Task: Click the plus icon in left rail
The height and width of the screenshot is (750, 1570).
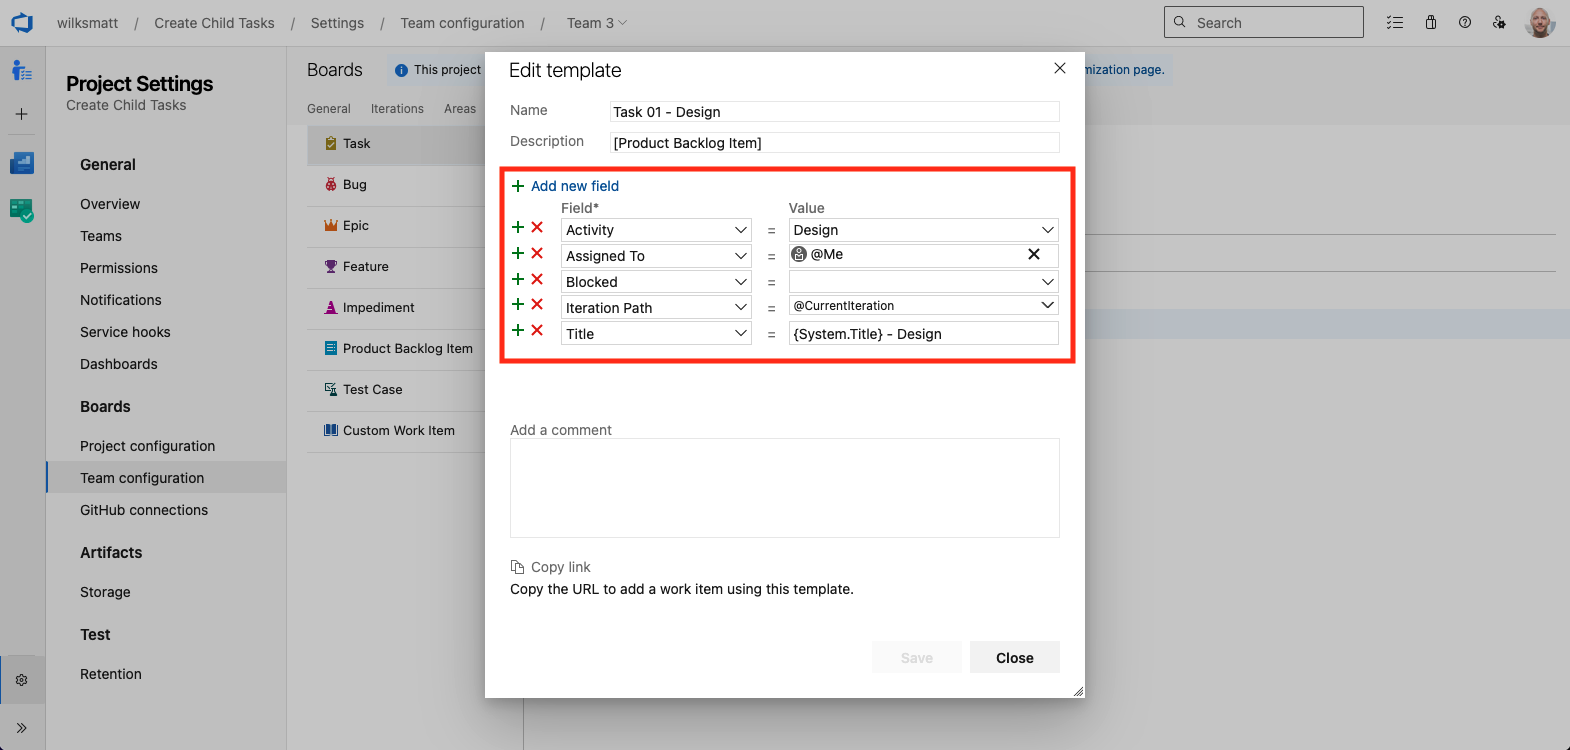Action: coord(22,114)
